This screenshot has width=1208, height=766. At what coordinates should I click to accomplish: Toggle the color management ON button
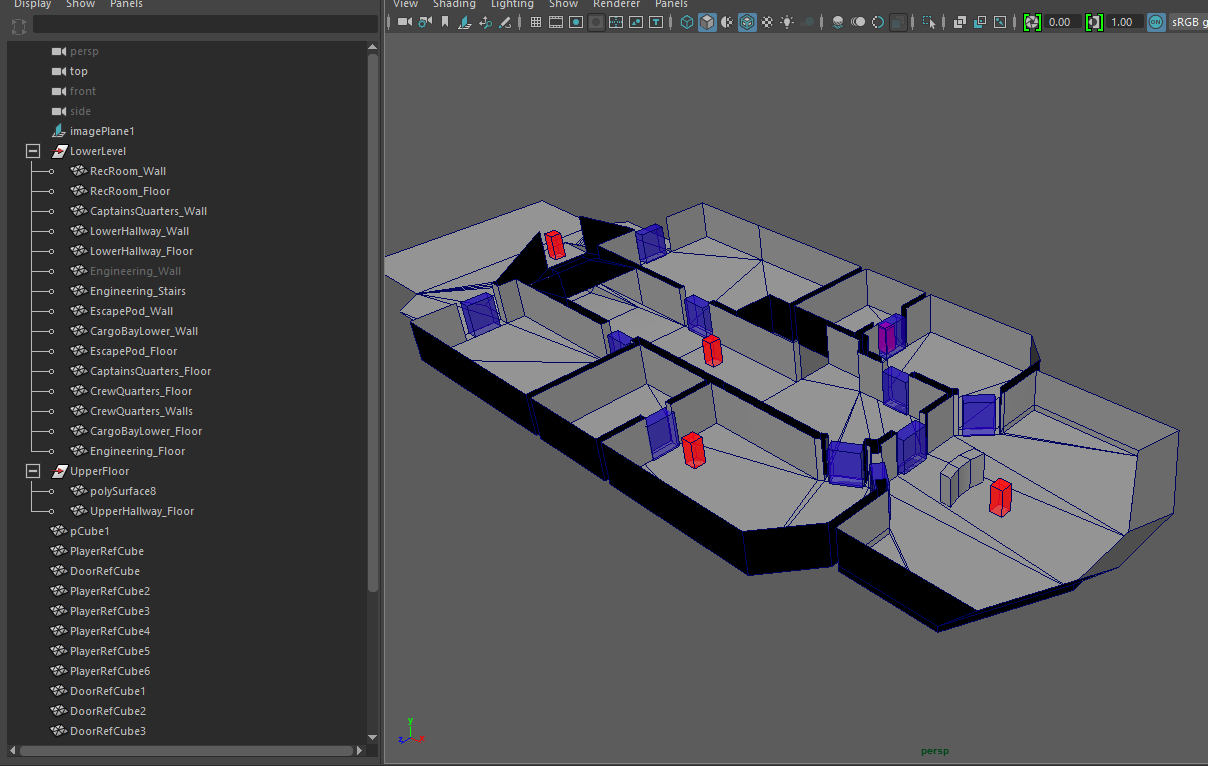pyautogui.click(x=1156, y=22)
